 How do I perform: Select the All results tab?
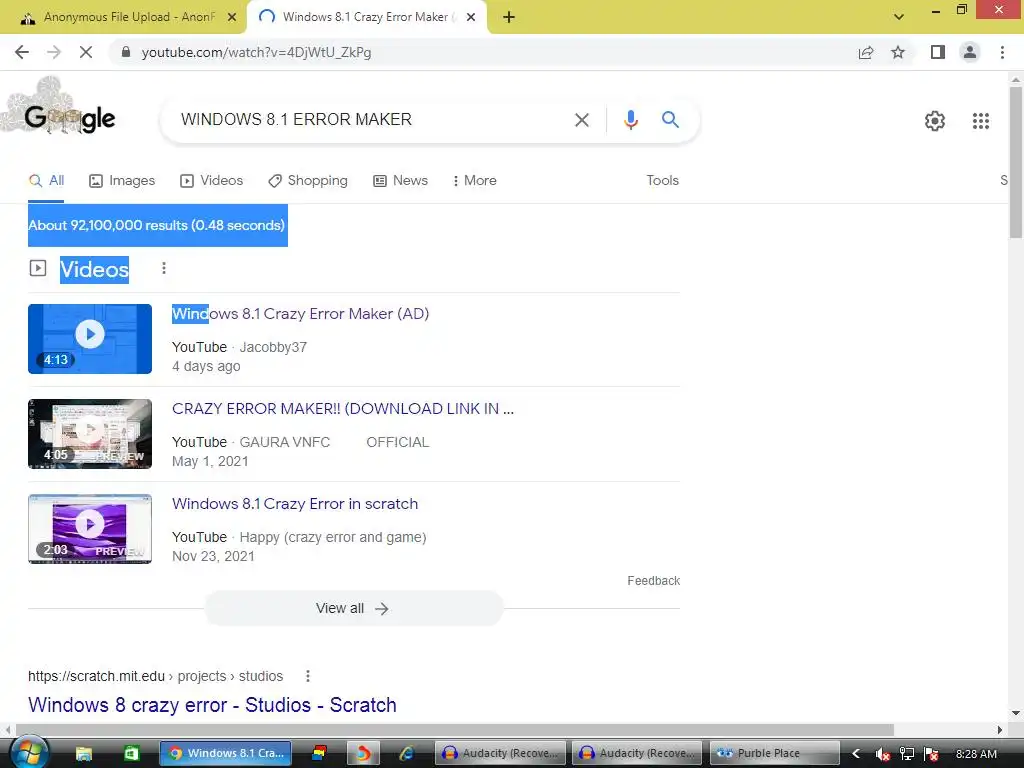coord(46,181)
